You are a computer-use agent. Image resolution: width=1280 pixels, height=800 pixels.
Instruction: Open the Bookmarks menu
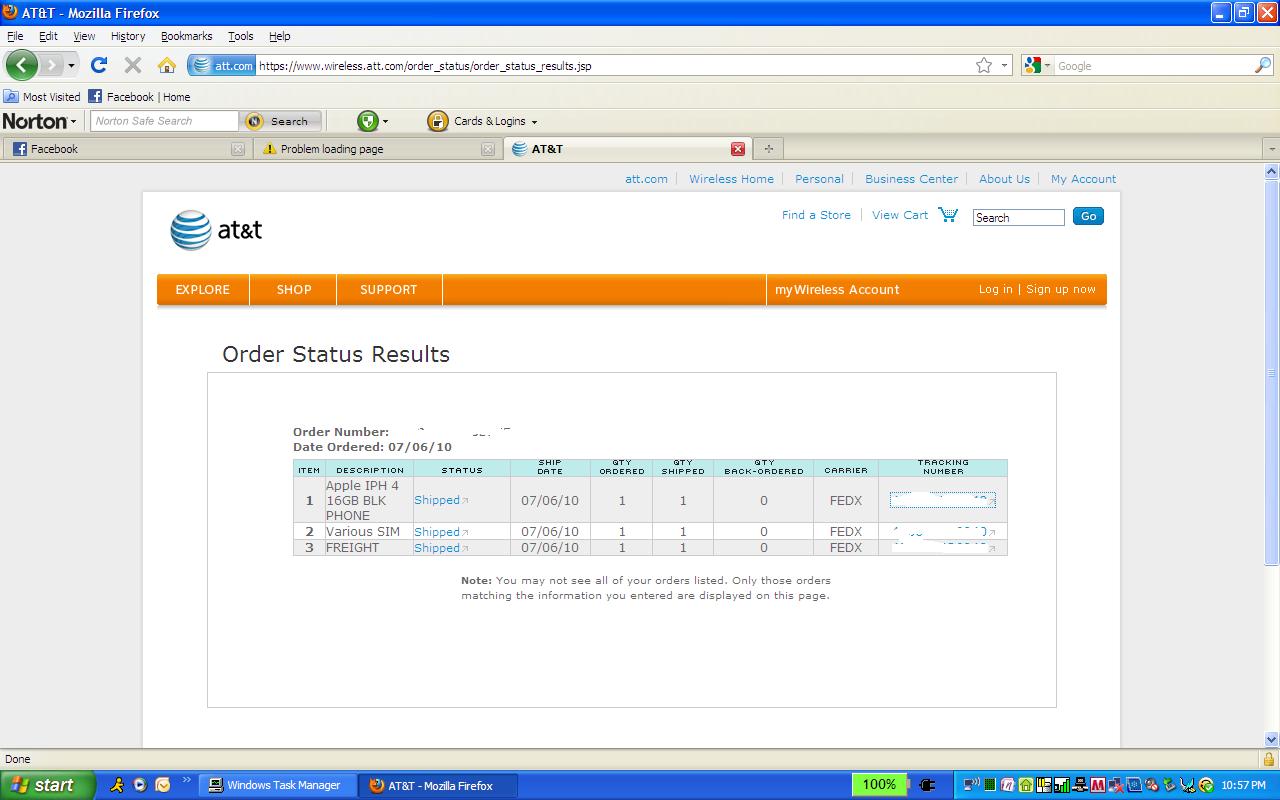(x=186, y=36)
